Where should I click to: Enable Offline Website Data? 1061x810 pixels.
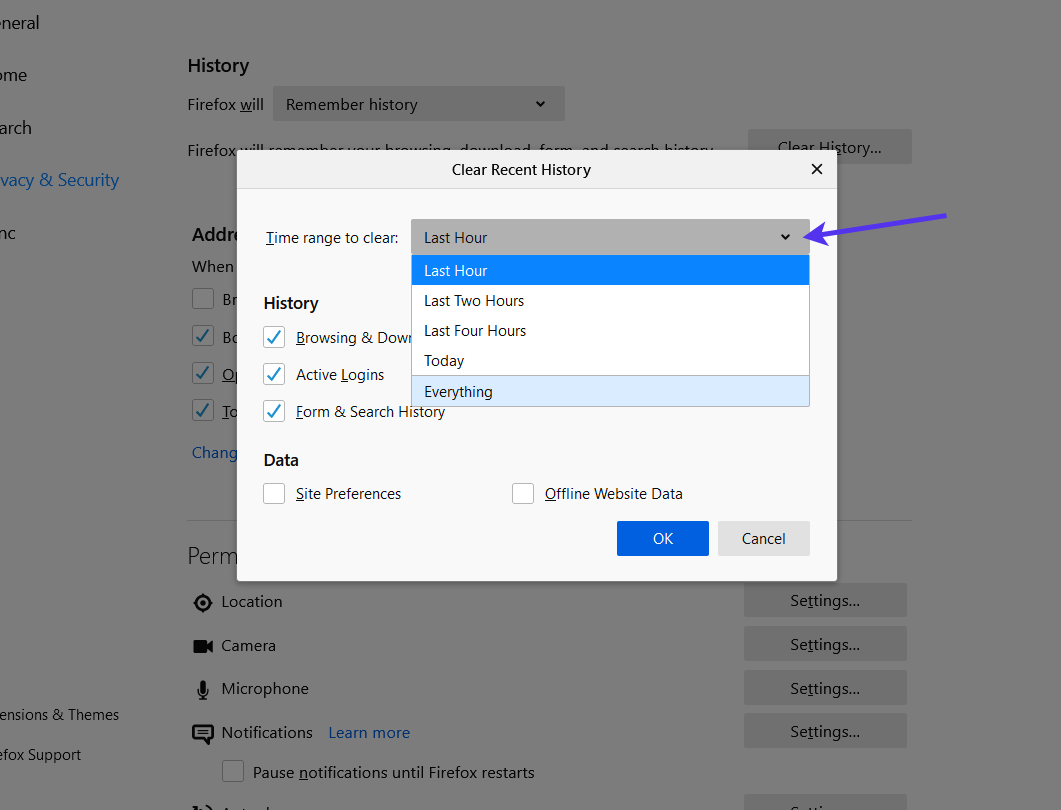pos(522,493)
